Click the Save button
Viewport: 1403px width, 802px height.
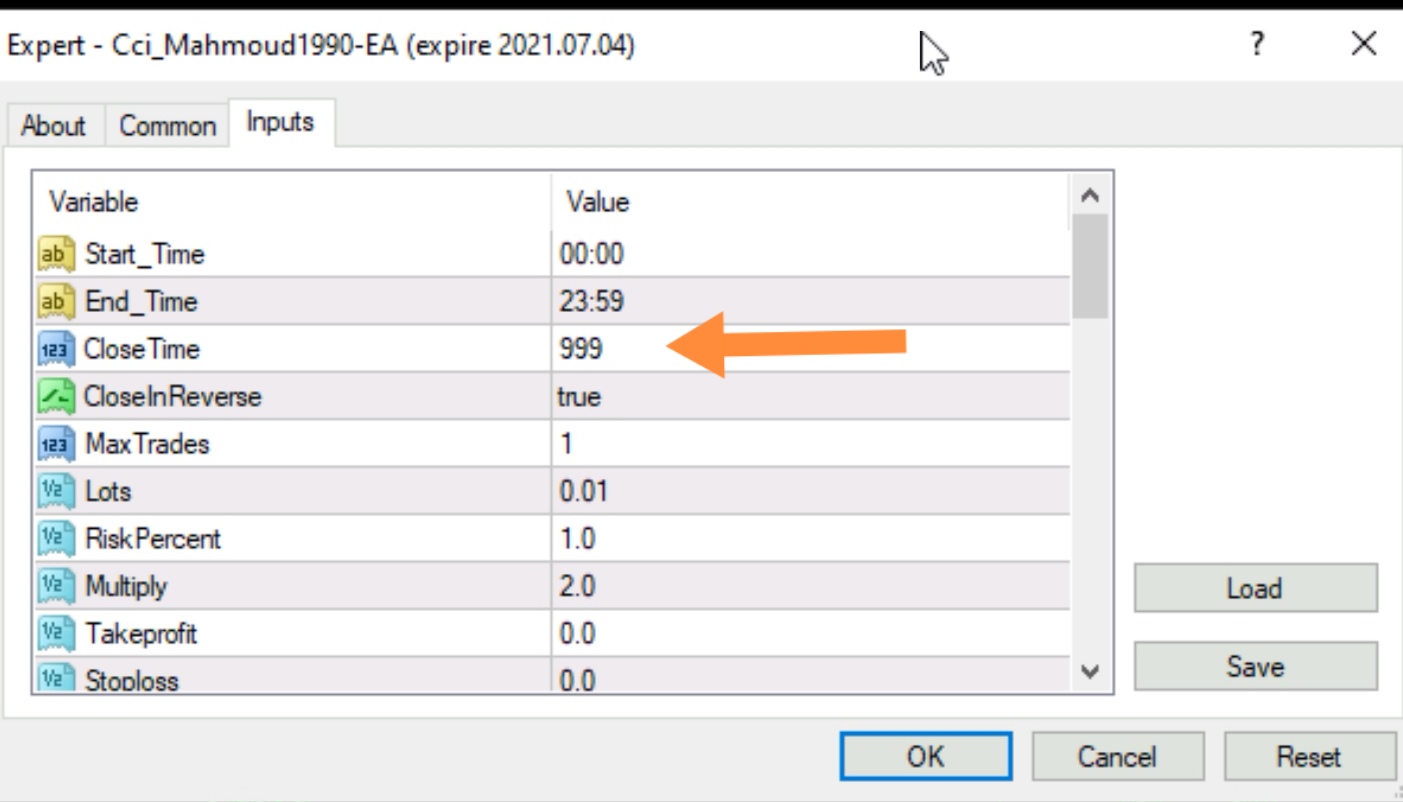pos(1254,666)
